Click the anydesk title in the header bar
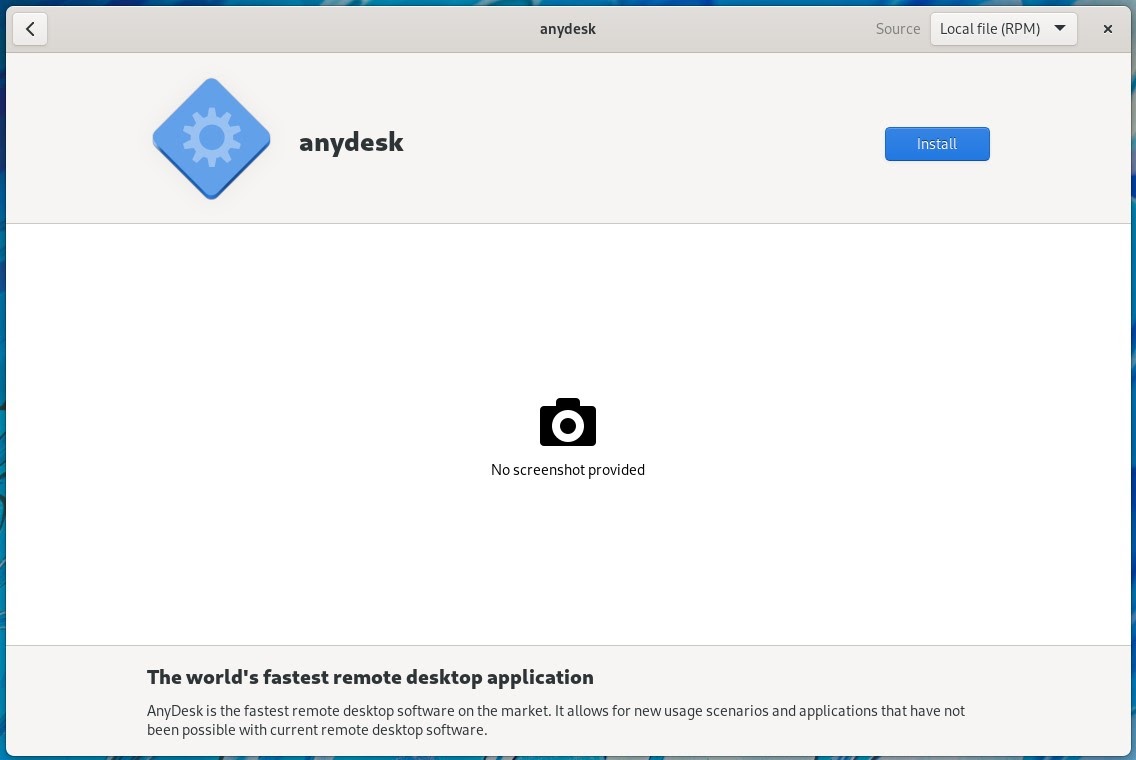 [567, 29]
